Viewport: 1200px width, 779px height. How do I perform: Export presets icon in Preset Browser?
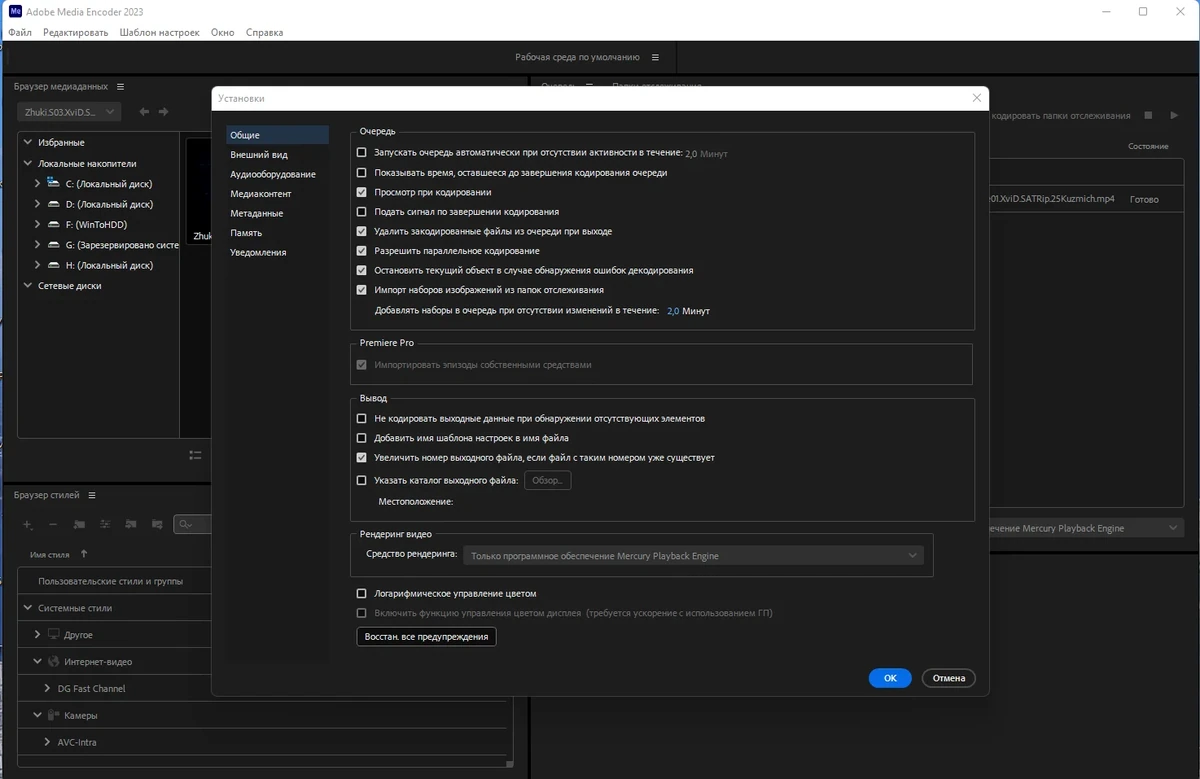coord(156,524)
